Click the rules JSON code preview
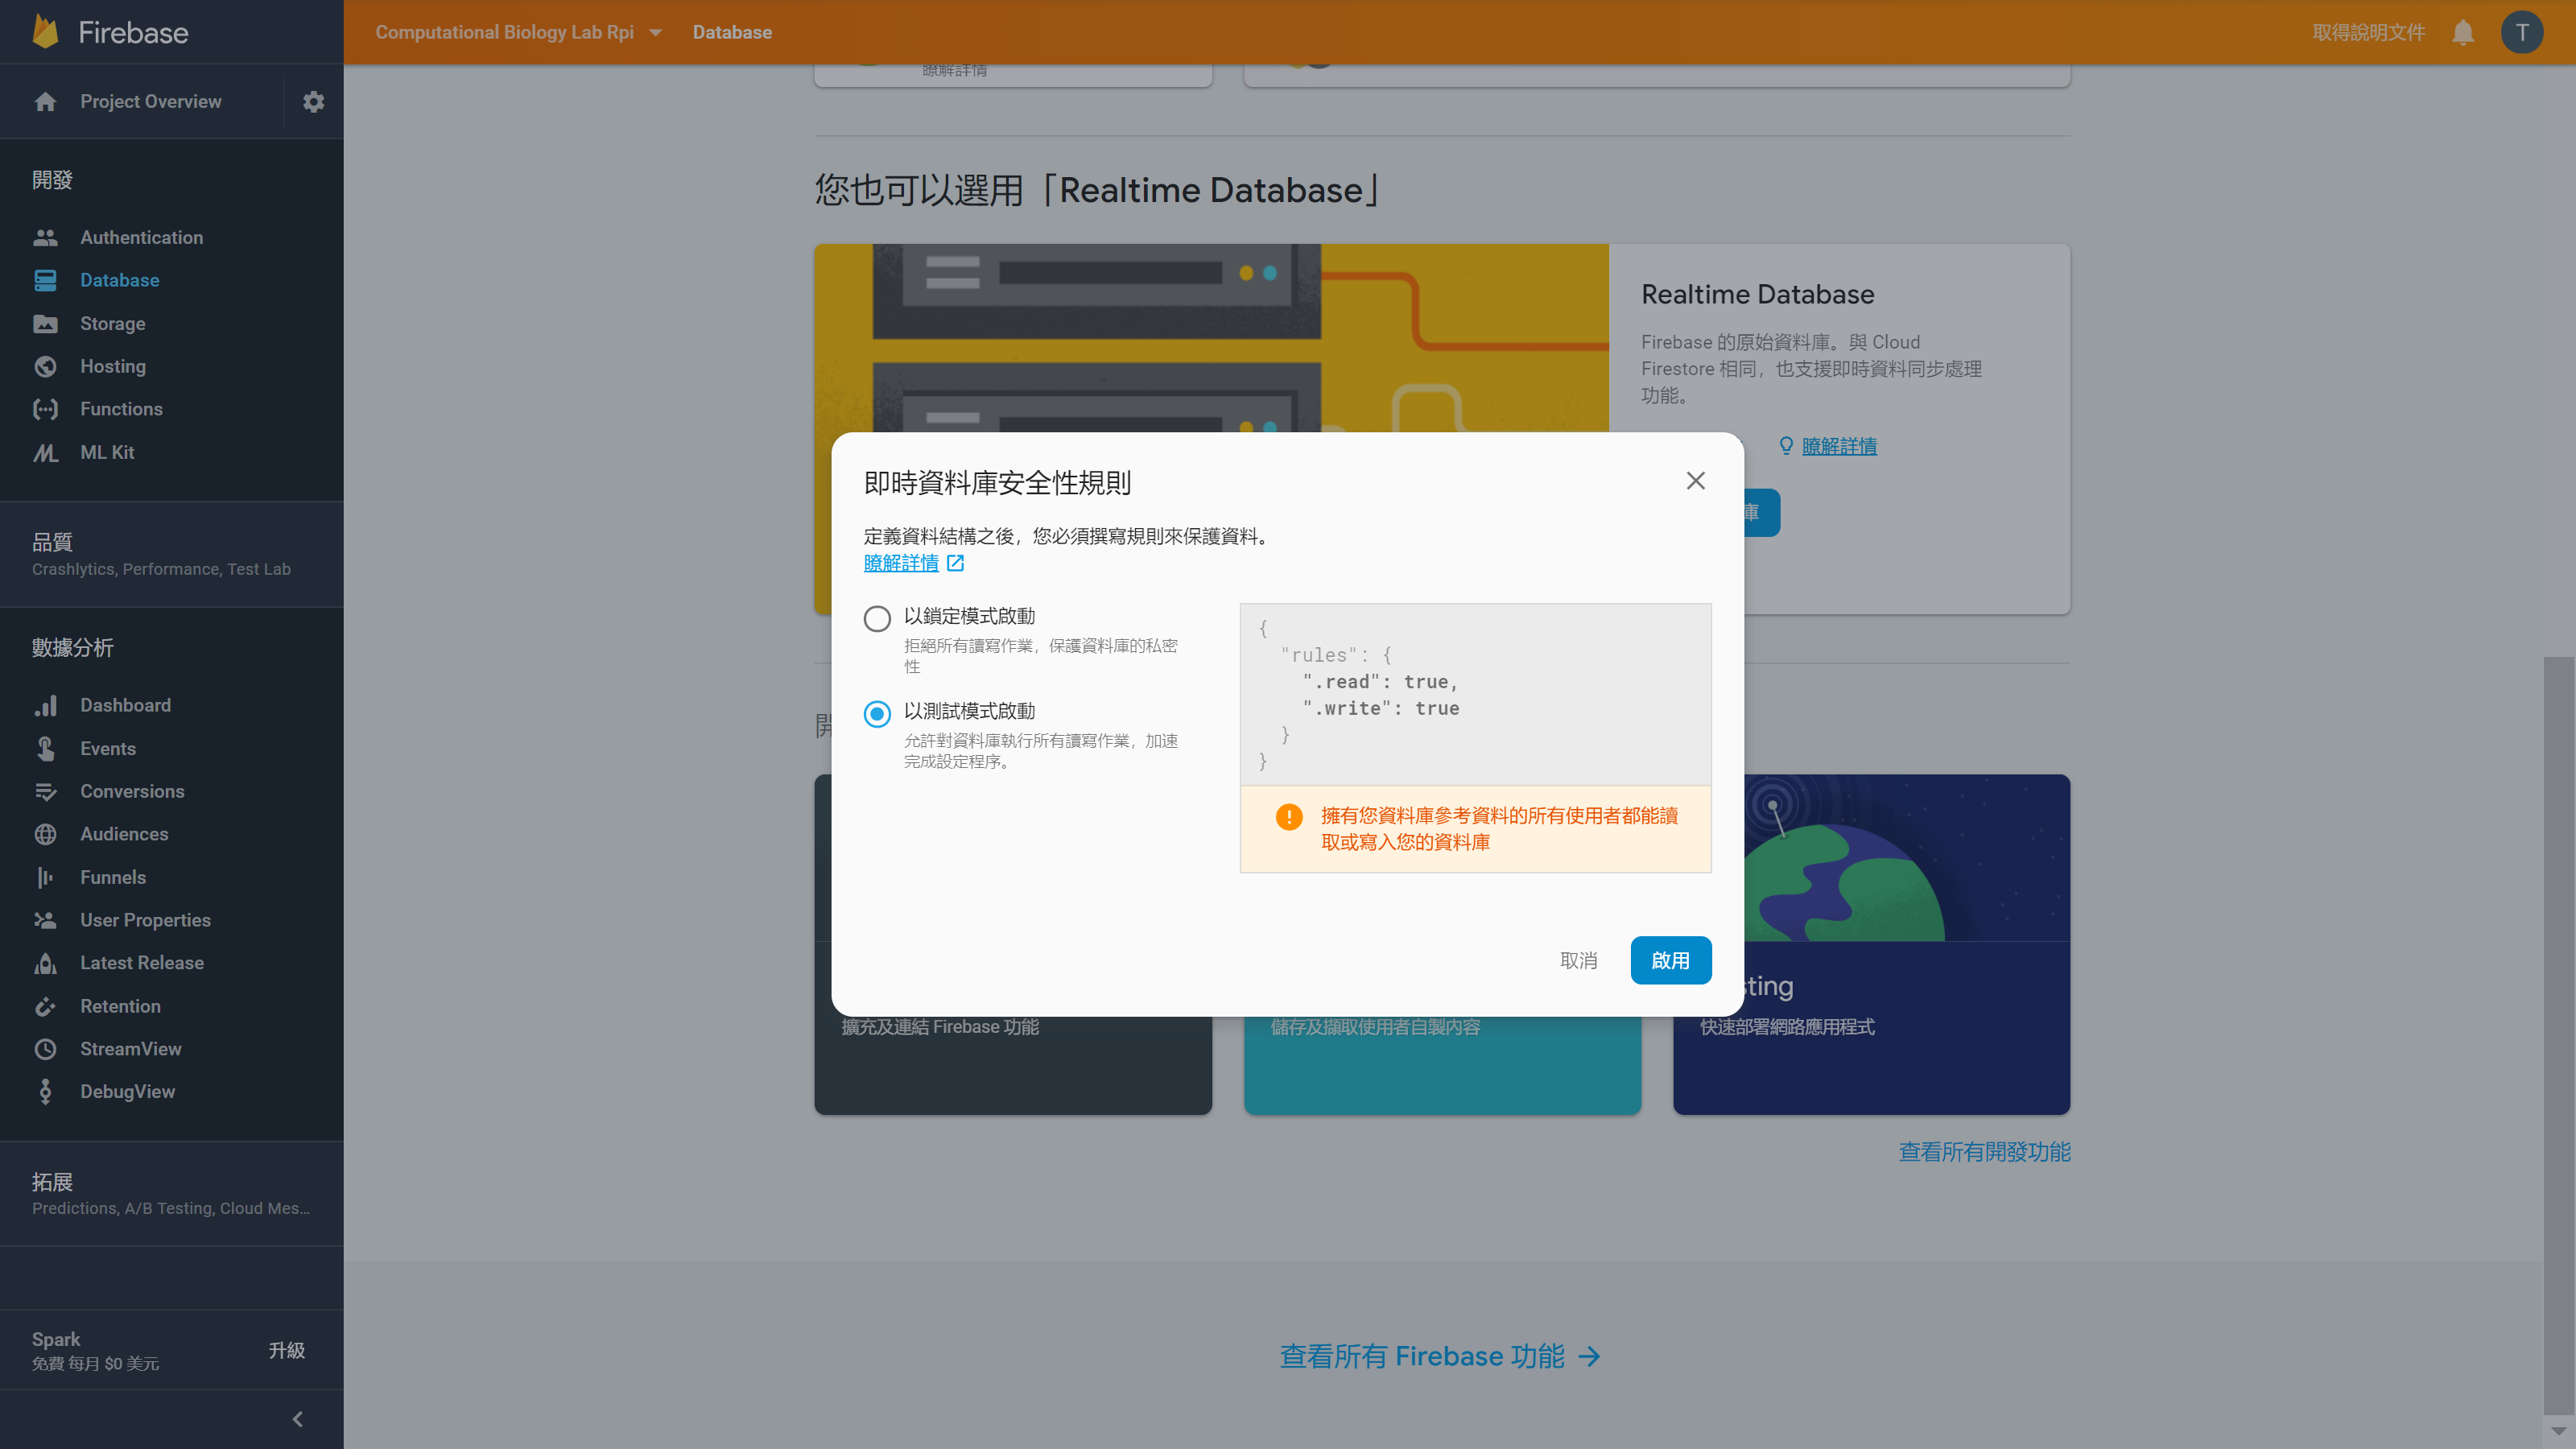The width and height of the screenshot is (2576, 1449). tap(1475, 695)
